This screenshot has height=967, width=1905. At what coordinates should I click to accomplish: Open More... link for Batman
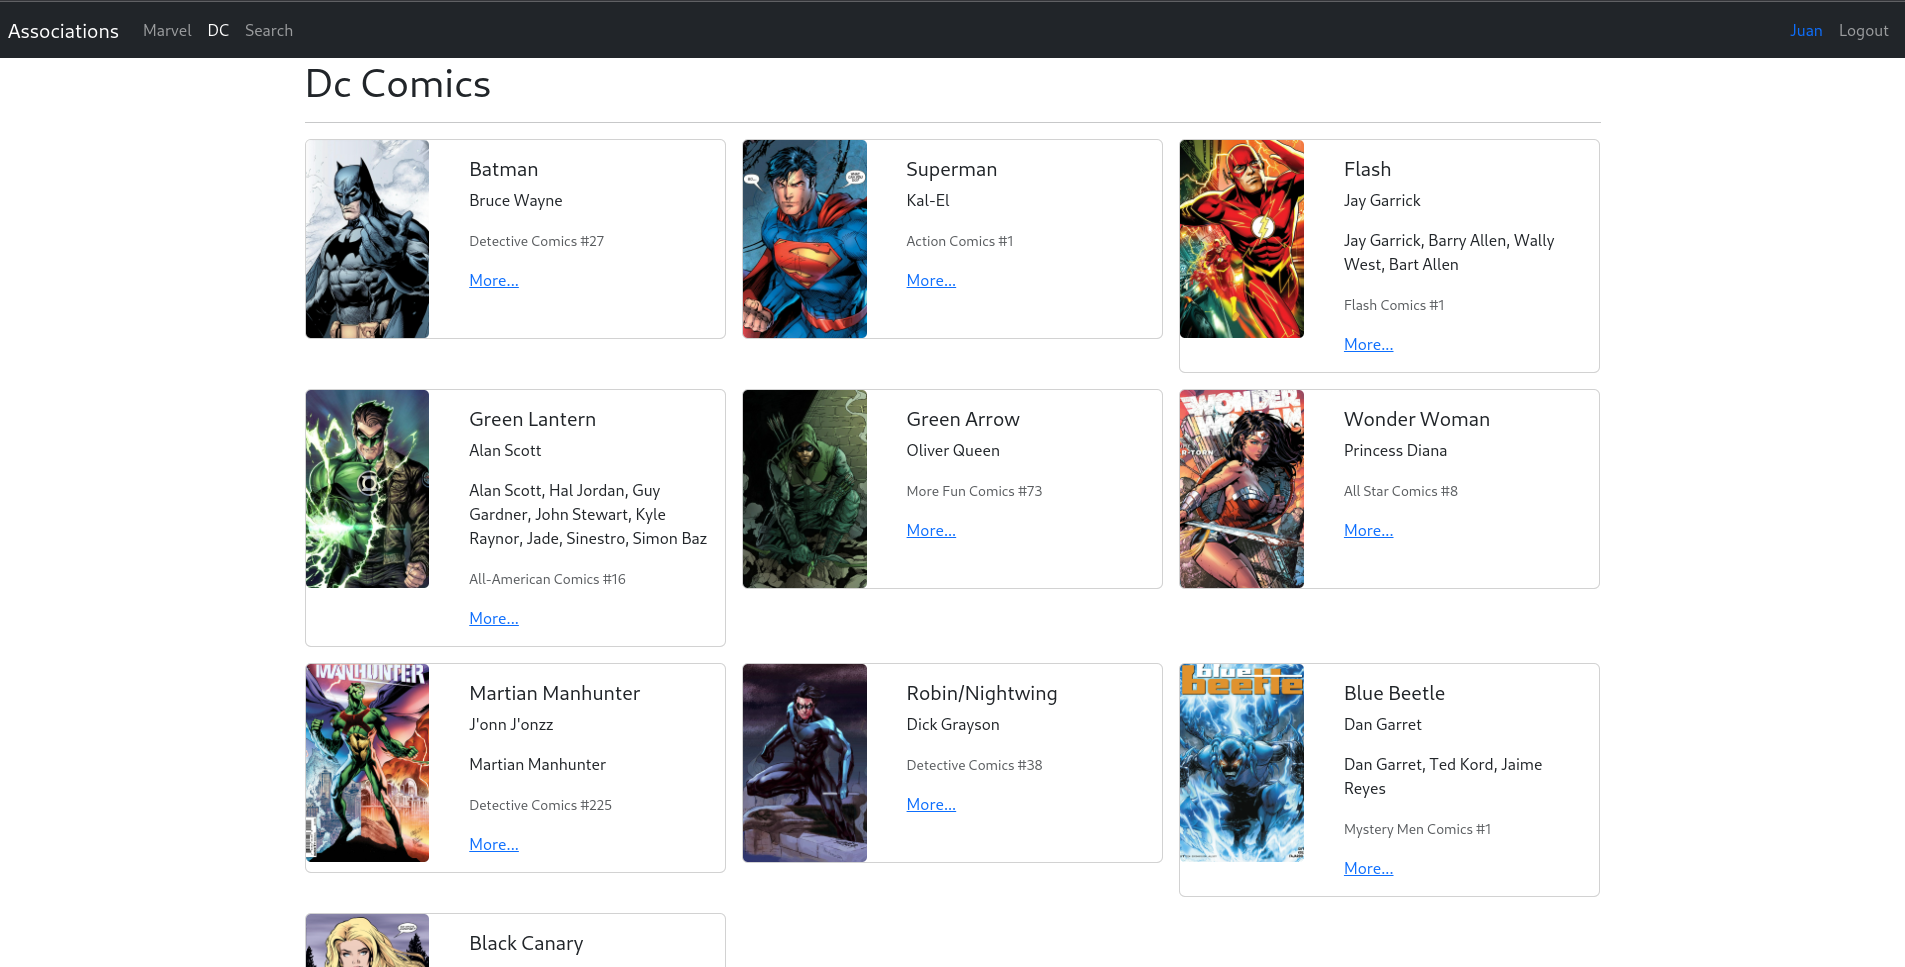pyautogui.click(x=494, y=281)
